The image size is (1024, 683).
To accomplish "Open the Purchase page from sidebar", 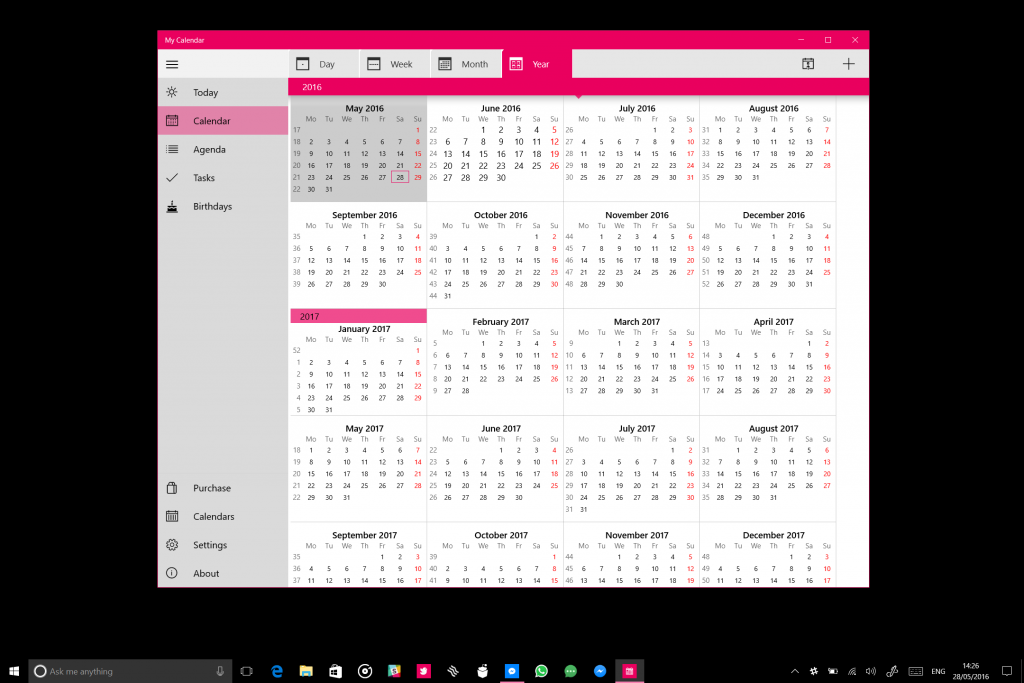I will 172,488.
